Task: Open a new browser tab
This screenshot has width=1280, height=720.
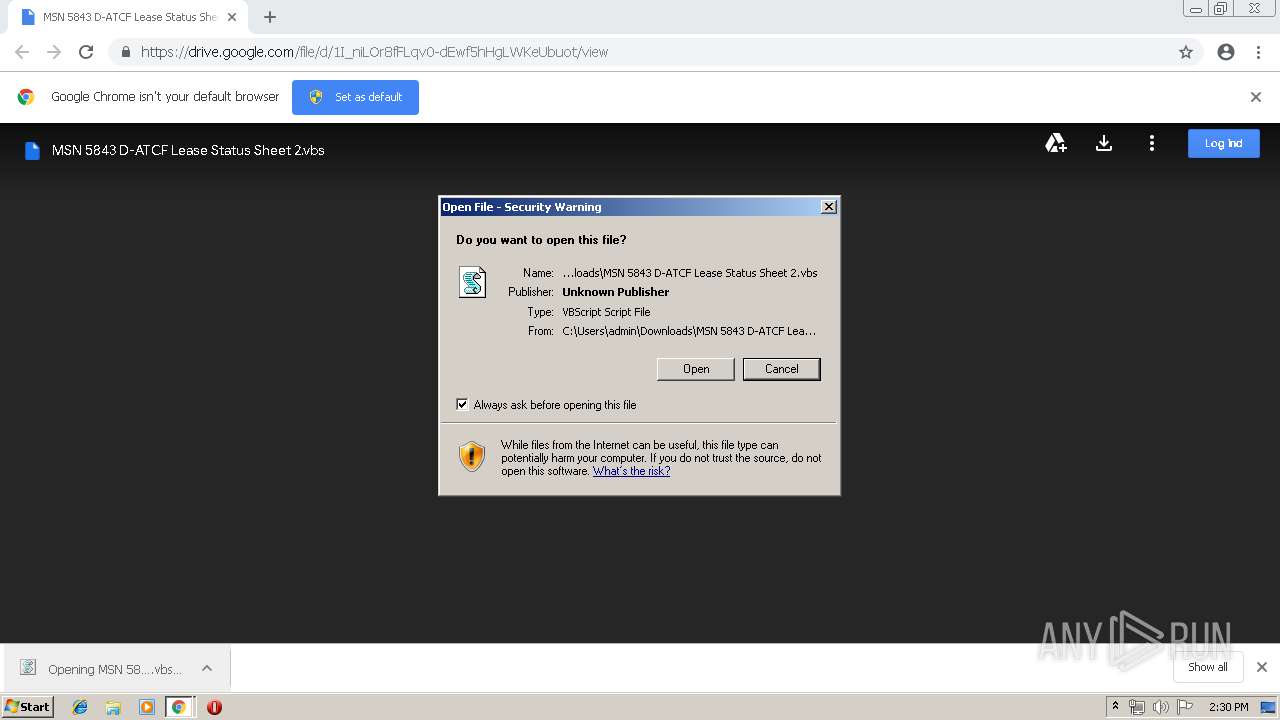Action: pos(270,17)
